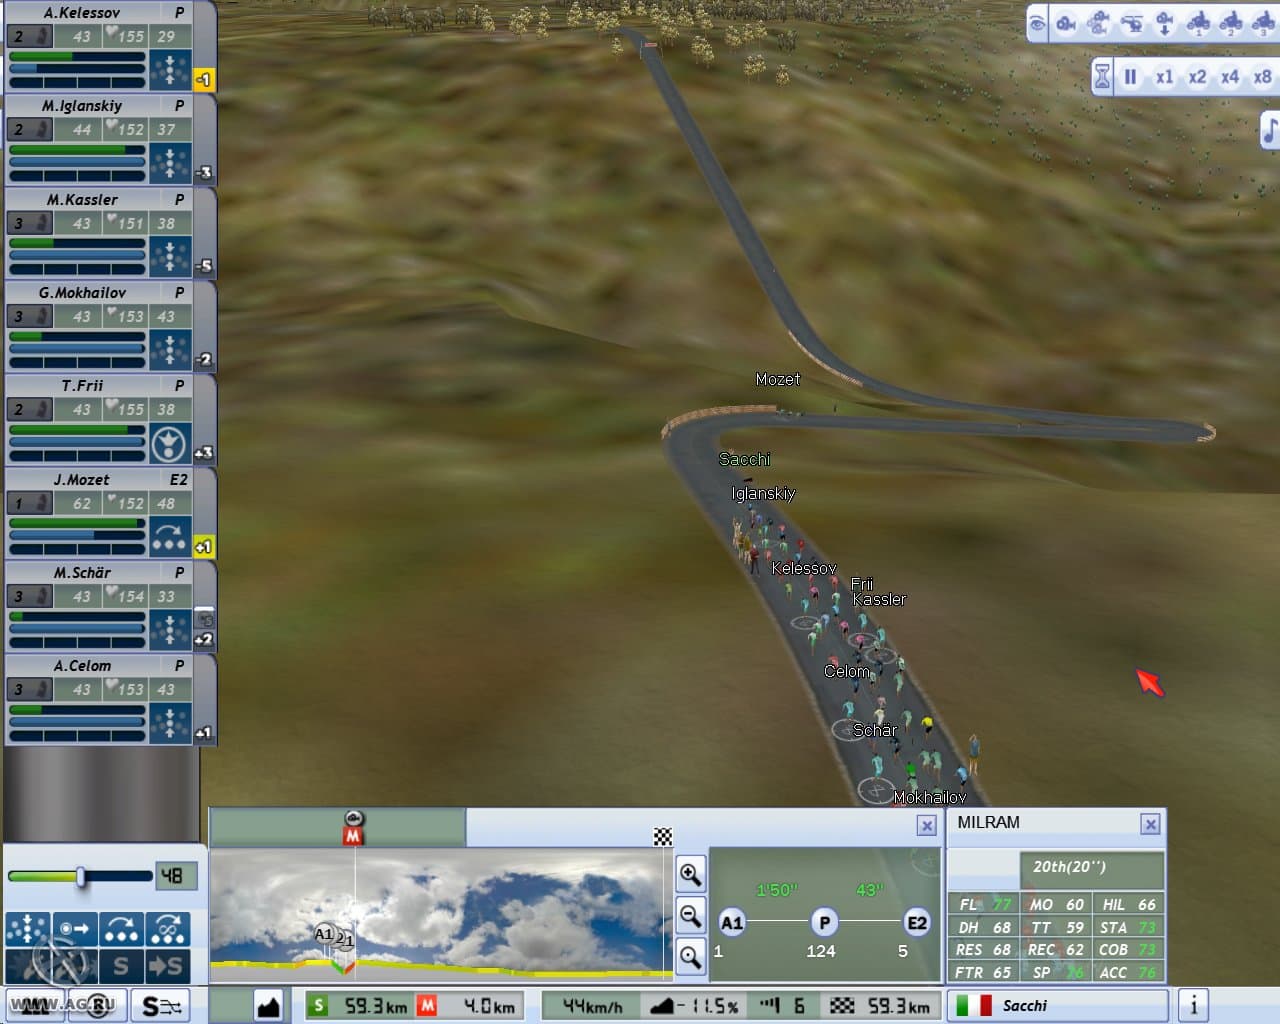This screenshot has width=1280, height=1024.
Task: Click the camera with down arrow icon
Action: pos(1165,23)
